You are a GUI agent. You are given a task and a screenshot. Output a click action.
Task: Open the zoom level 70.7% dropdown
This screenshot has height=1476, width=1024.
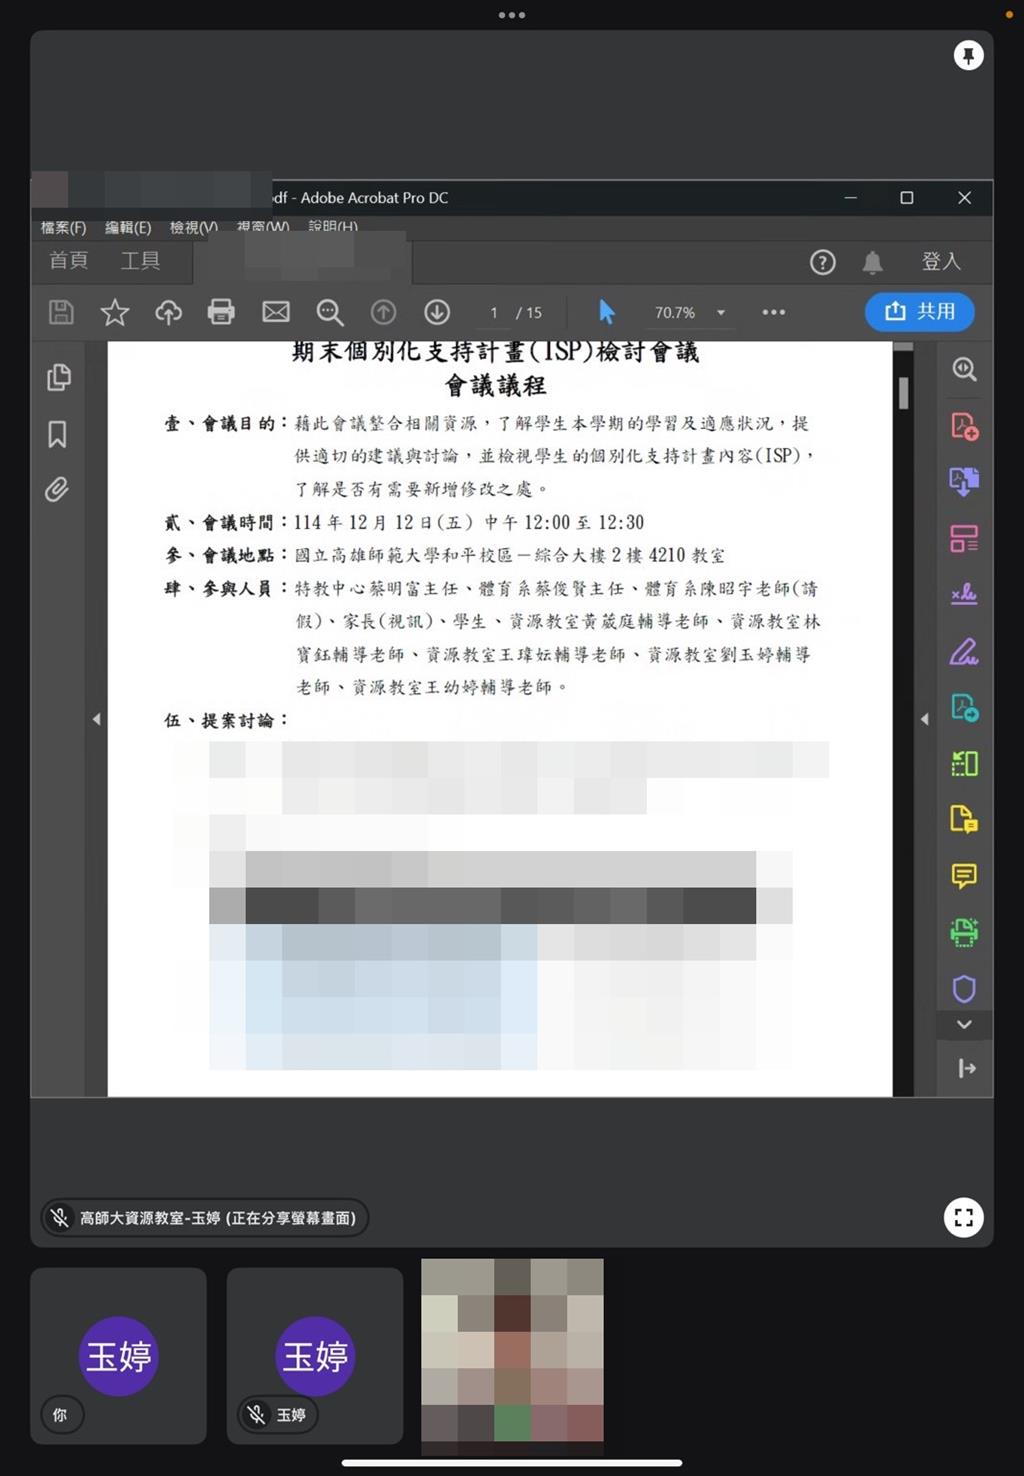[720, 313]
